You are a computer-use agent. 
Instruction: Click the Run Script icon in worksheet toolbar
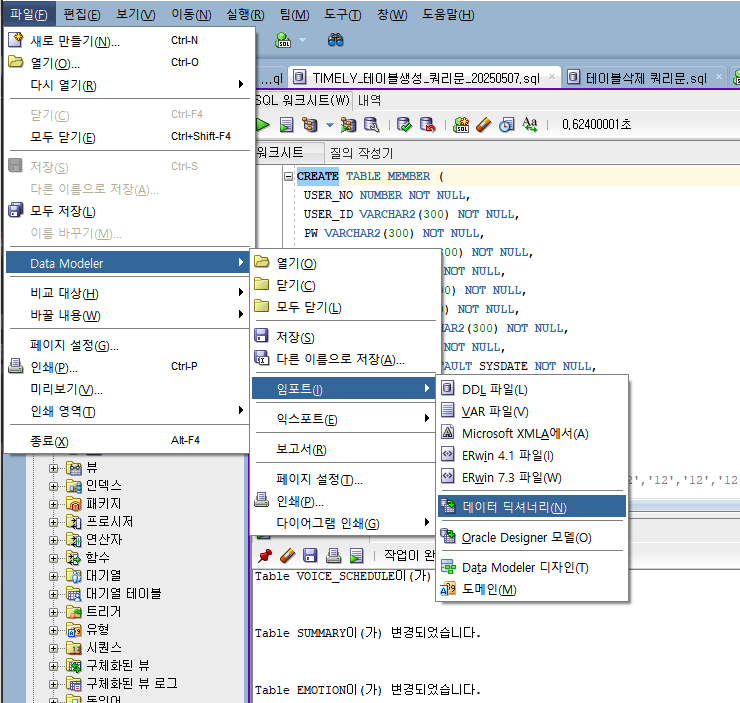click(286, 125)
